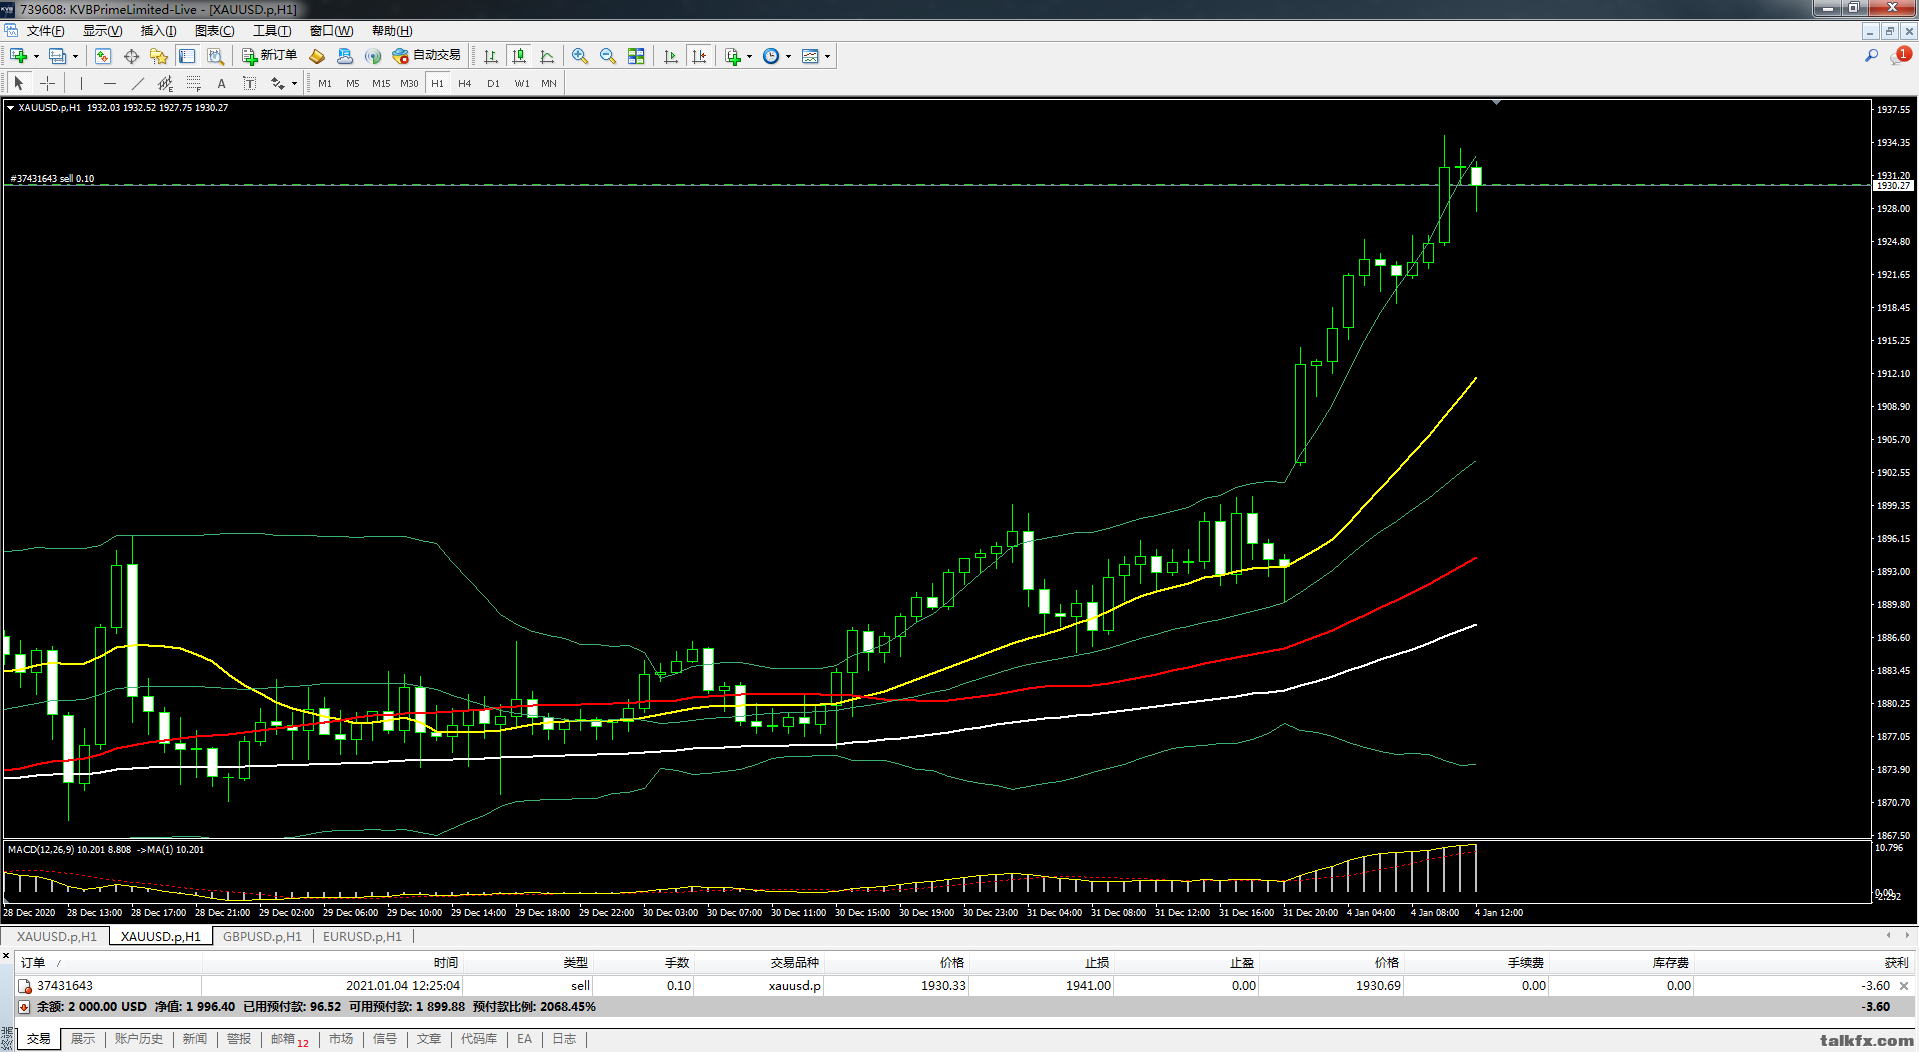This screenshot has width=1919, height=1052.
Task: Switch chart to line chart mode
Action: coord(547,56)
